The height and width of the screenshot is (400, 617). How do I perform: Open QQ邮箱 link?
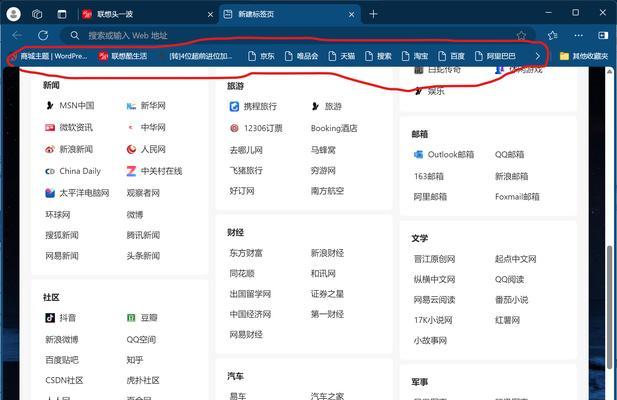pos(510,155)
